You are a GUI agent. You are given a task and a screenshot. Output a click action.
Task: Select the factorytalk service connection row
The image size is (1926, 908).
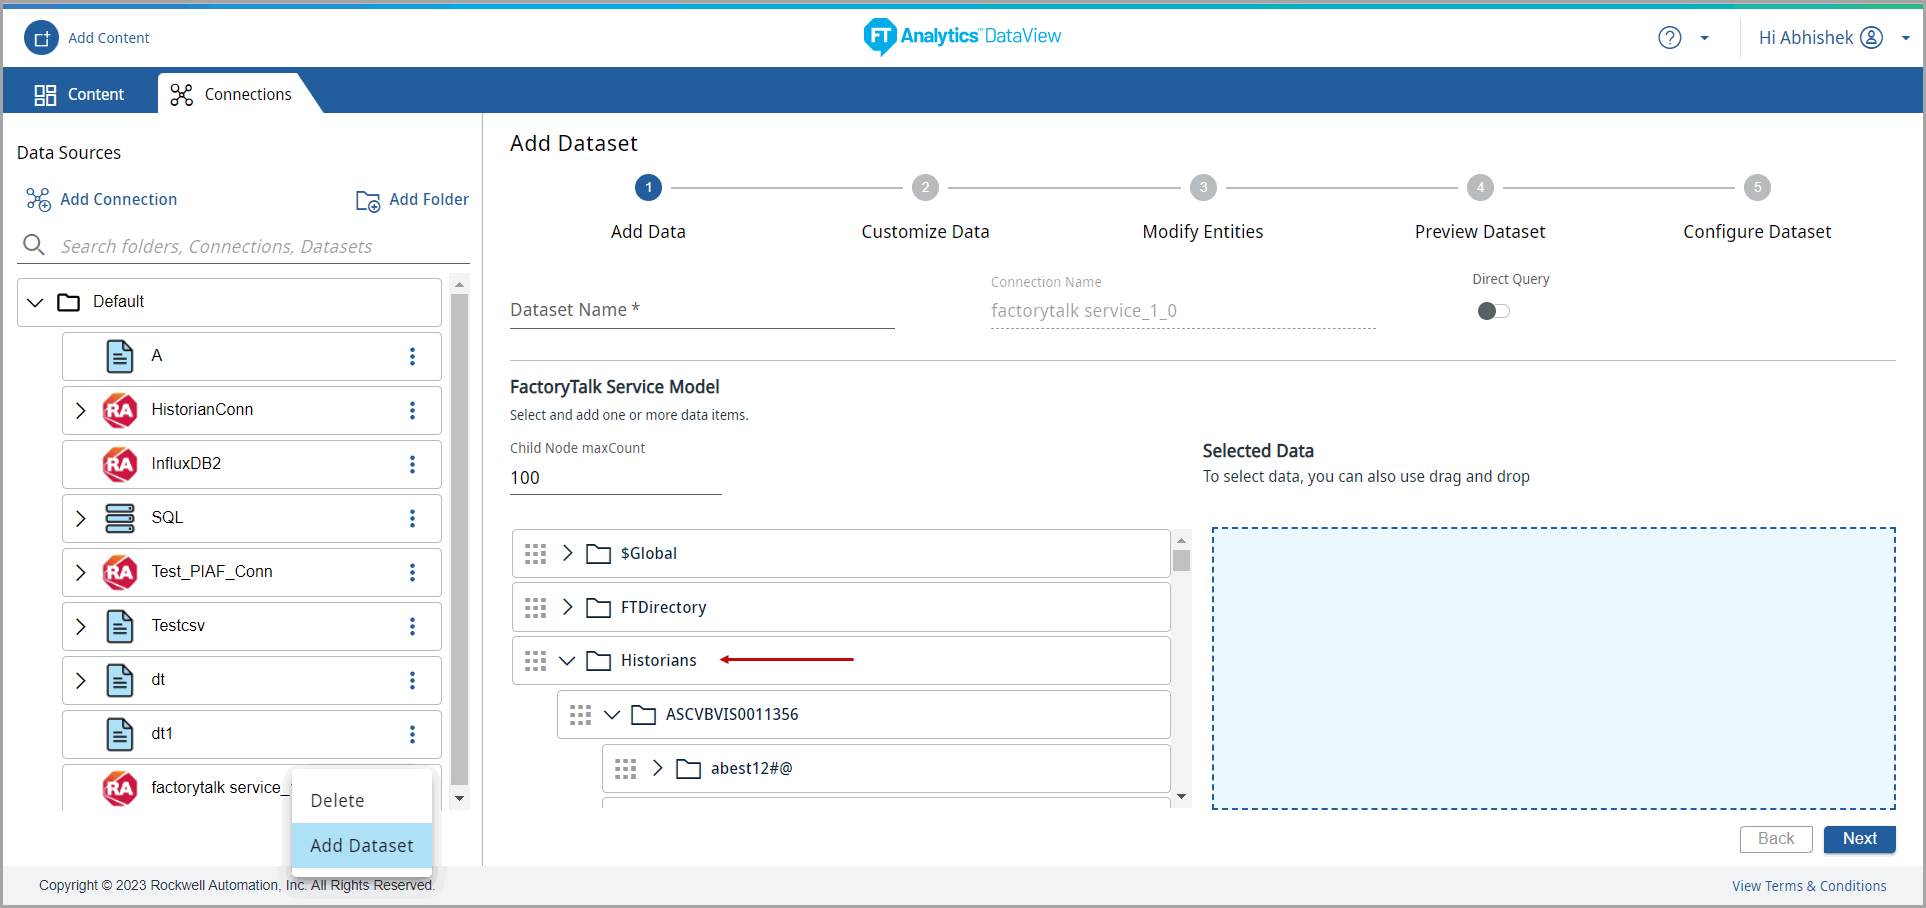click(252, 788)
